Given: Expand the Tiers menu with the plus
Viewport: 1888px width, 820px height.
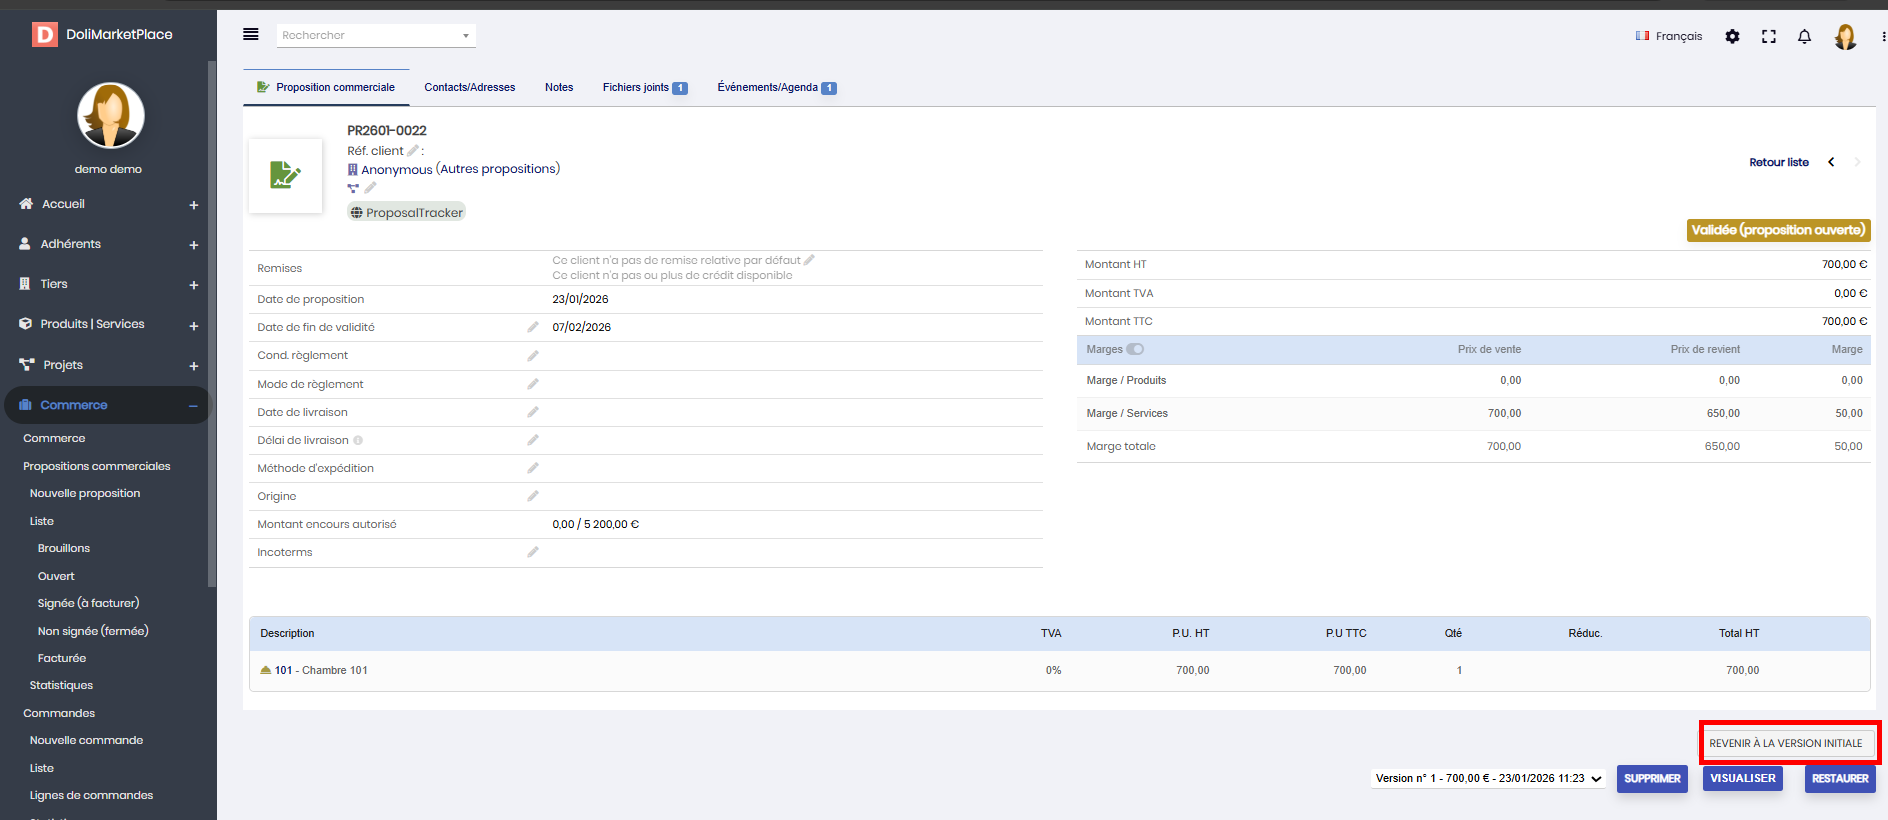Looking at the screenshot, I should point(194,285).
